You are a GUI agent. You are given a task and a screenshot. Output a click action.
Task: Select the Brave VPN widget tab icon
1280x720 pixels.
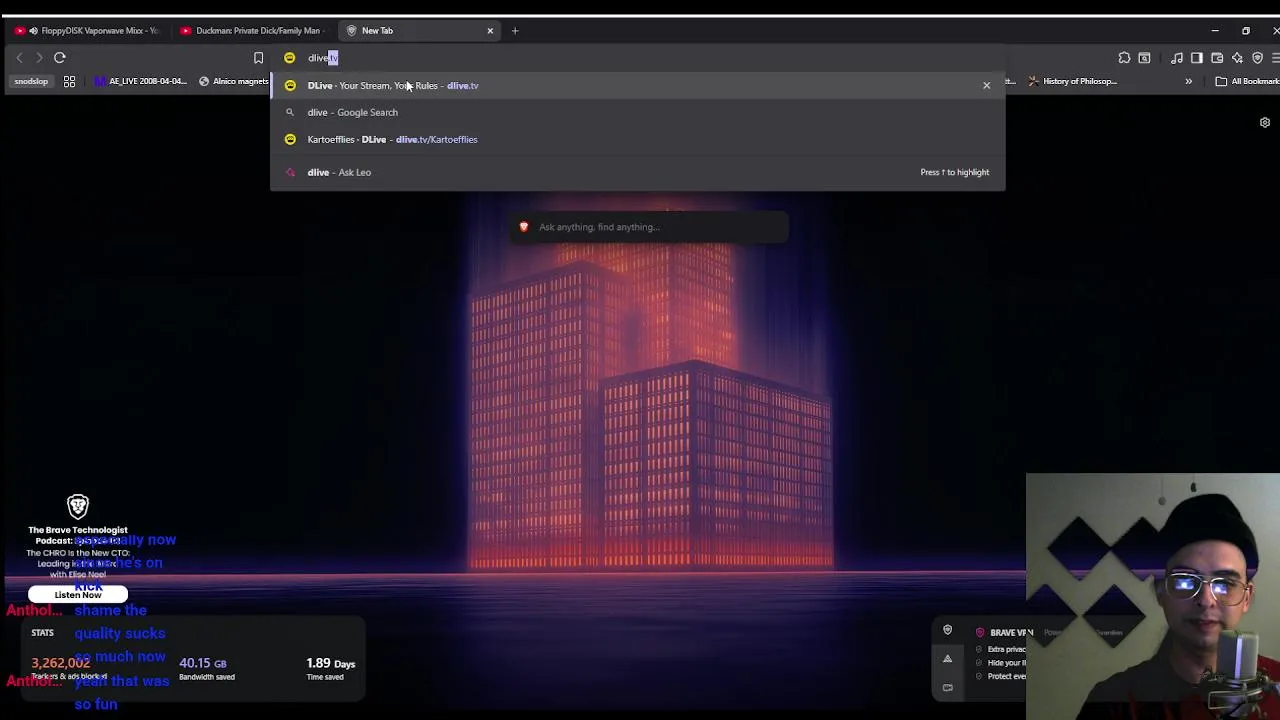point(947,630)
